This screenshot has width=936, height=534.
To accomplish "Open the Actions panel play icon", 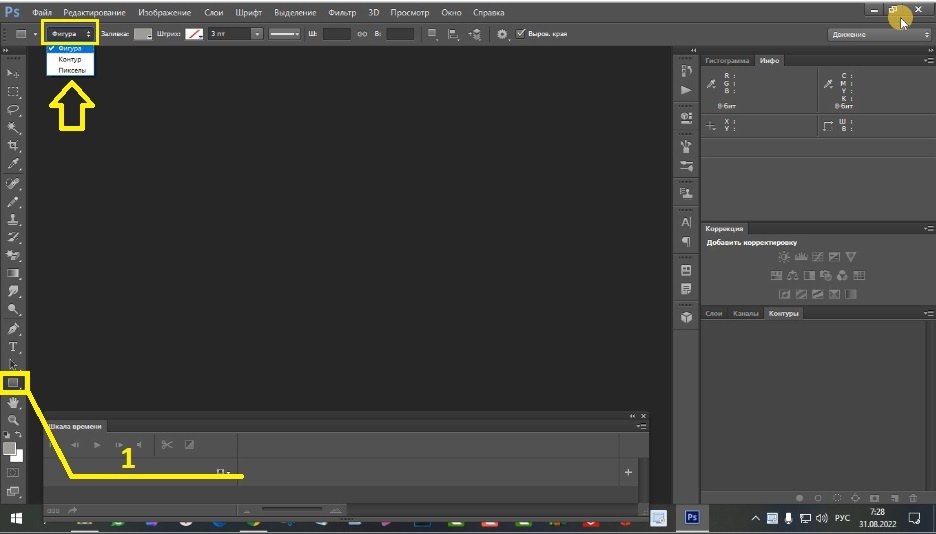I will click(x=686, y=90).
